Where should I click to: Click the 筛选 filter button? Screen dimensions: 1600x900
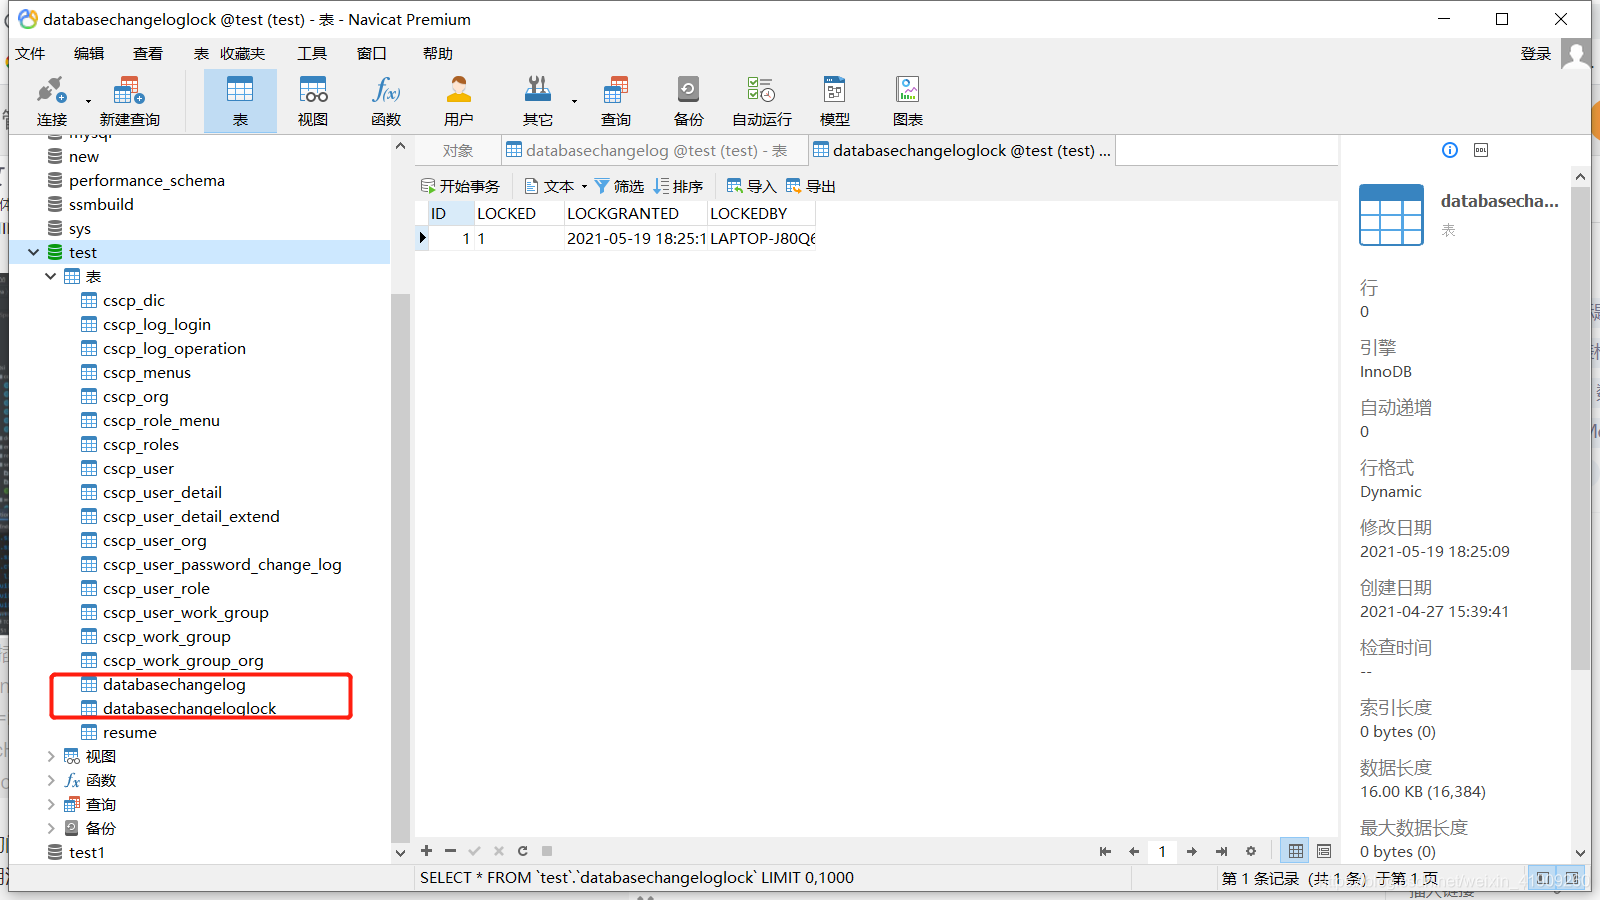pos(619,186)
